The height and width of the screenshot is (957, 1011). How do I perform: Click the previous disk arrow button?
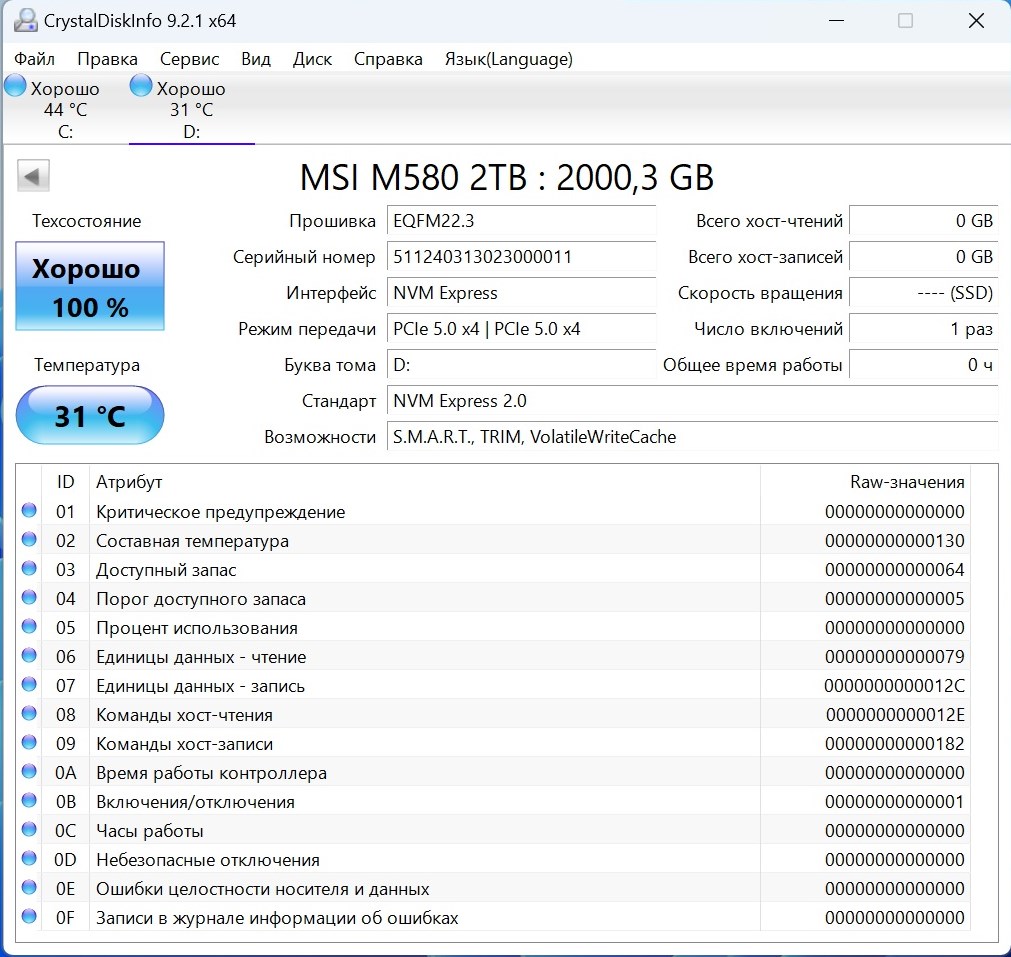point(33,177)
